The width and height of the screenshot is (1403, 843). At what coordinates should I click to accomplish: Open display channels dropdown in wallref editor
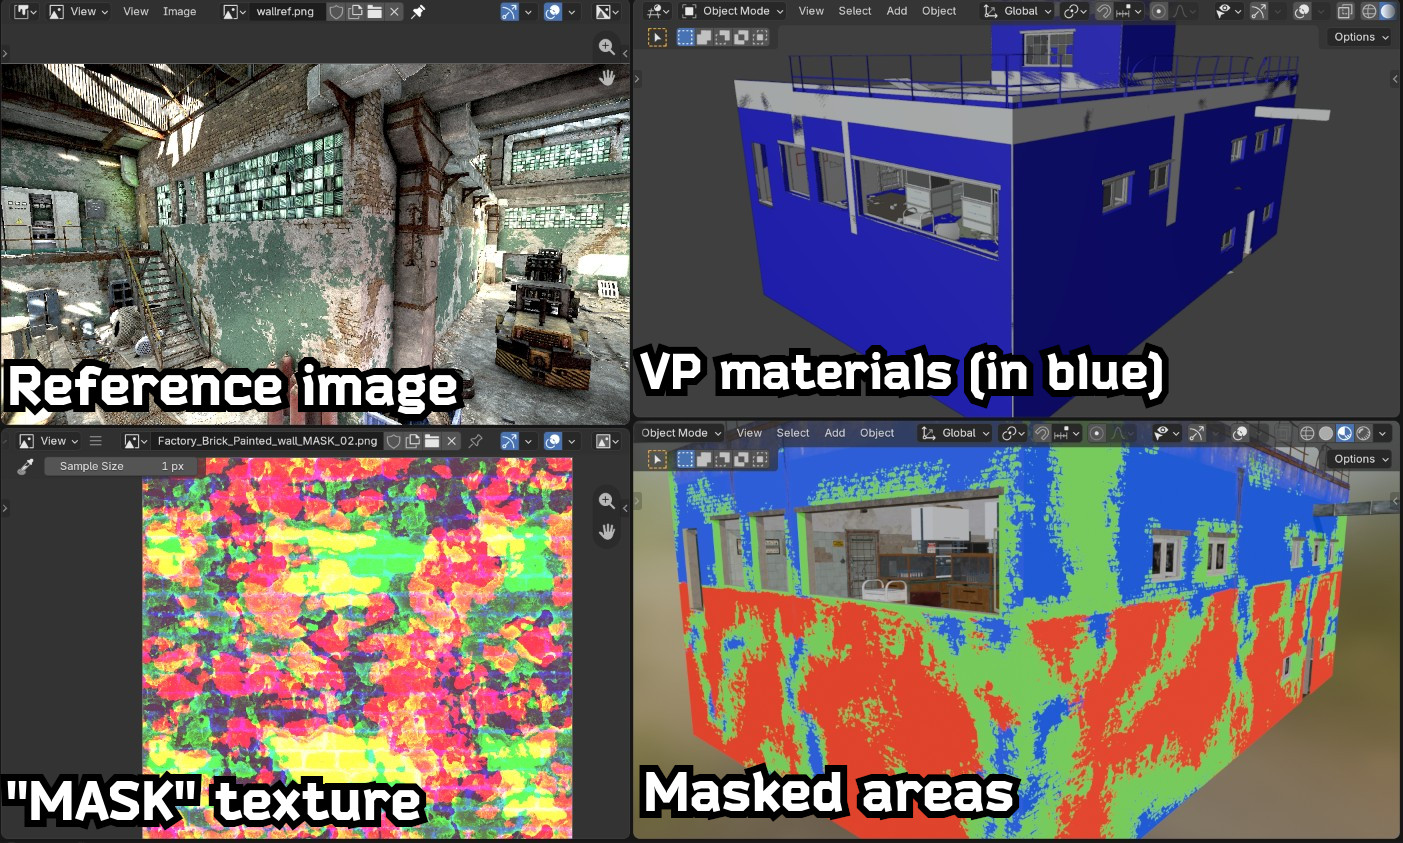click(607, 12)
